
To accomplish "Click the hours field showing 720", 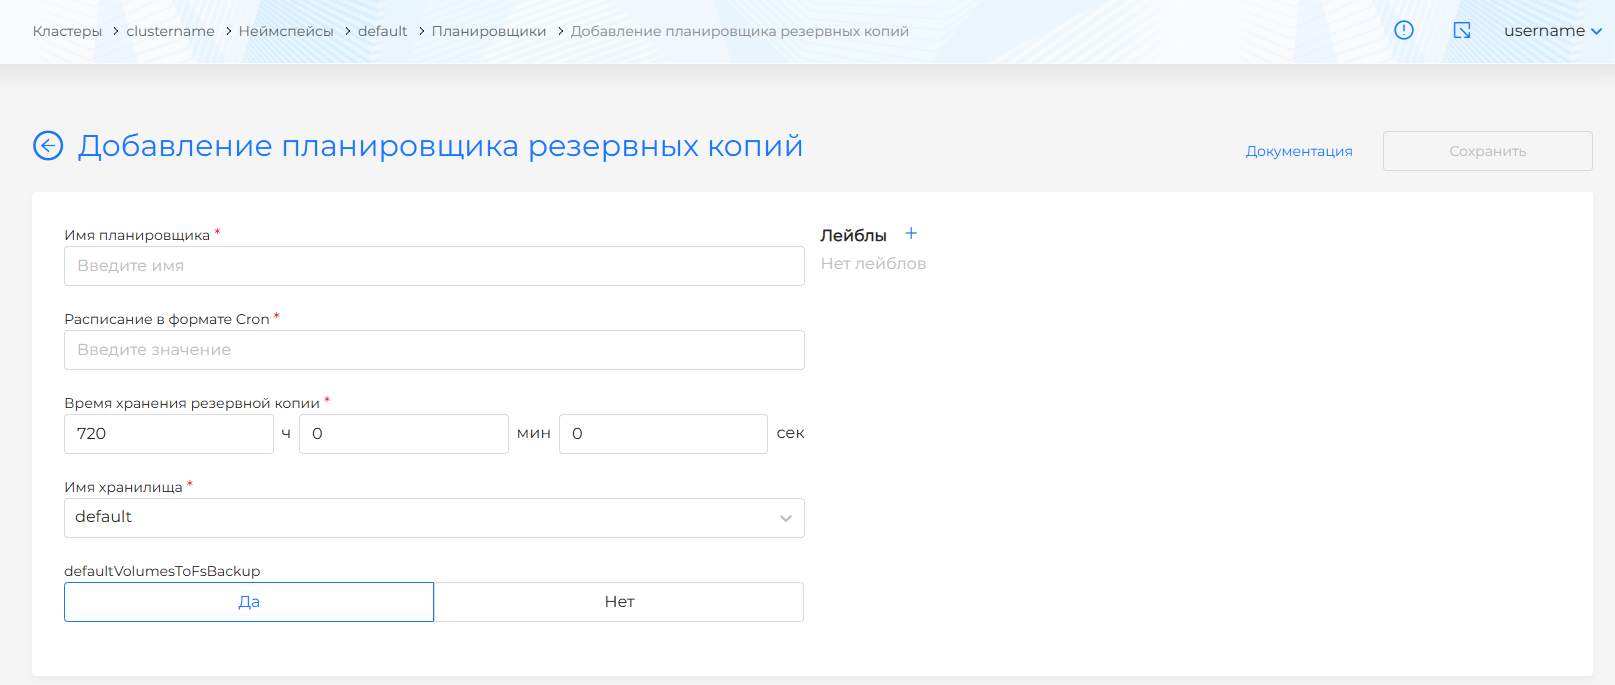I will (x=168, y=434).
